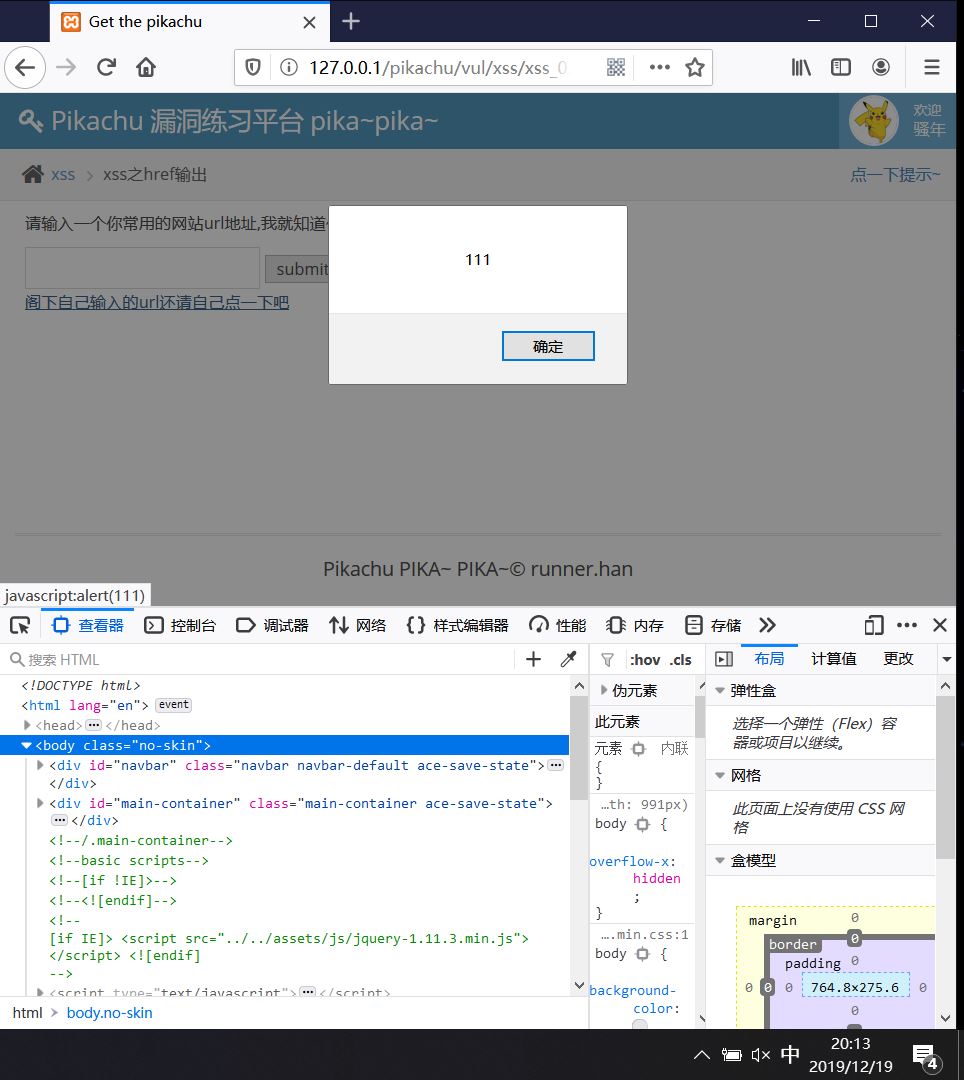Collapse the body no-skin node
The height and width of the screenshot is (1080, 964).
tap(27, 745)
